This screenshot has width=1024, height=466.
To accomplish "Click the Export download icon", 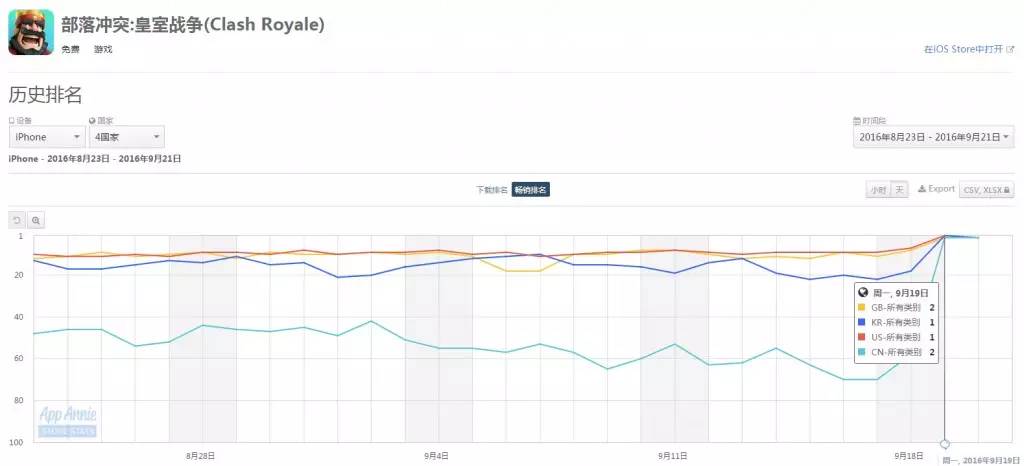I will [922, 189].
